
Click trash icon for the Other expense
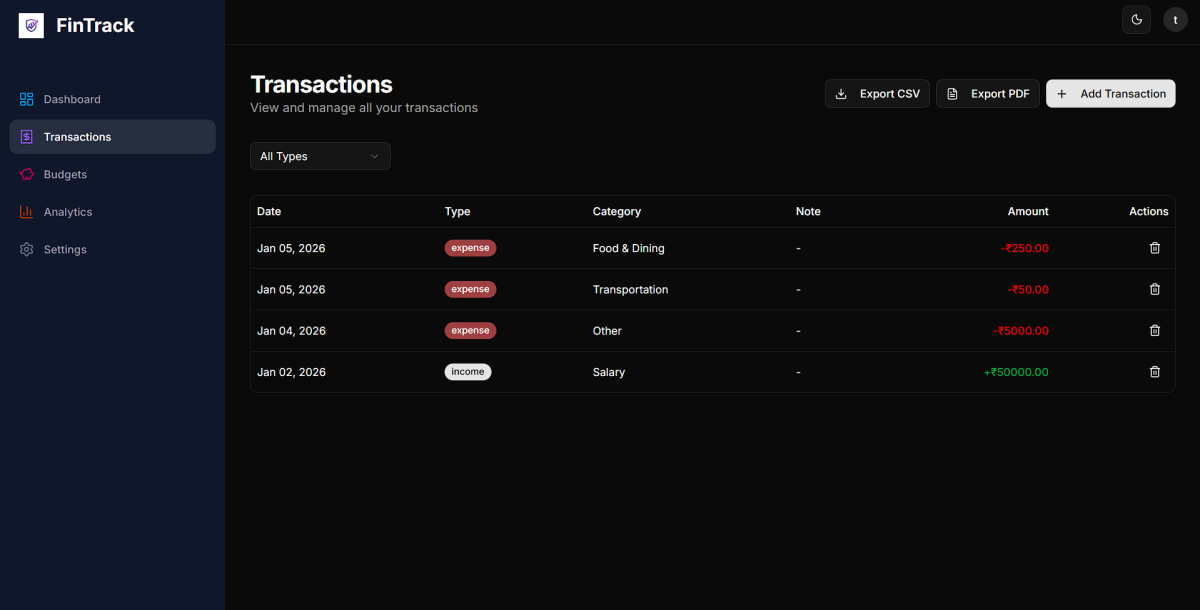pos(1154,330)
